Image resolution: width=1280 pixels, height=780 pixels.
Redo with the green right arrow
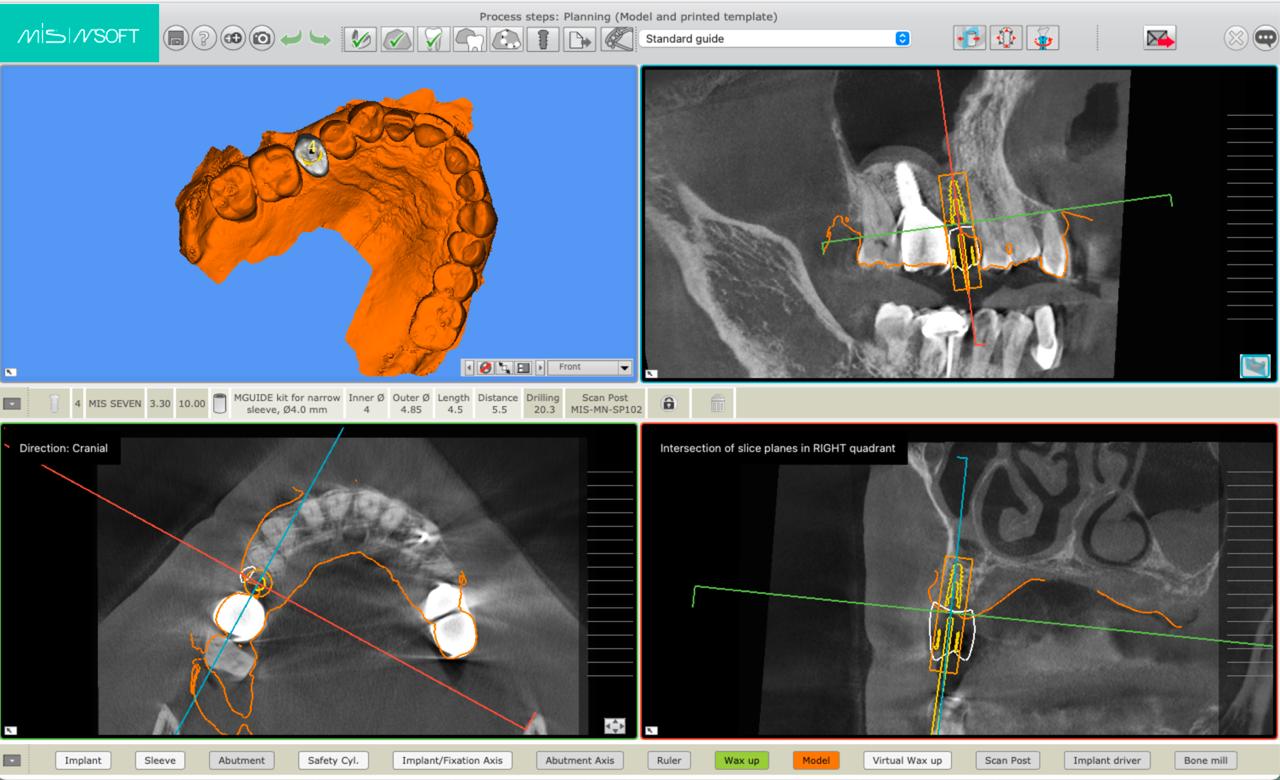tap(320, 38)
